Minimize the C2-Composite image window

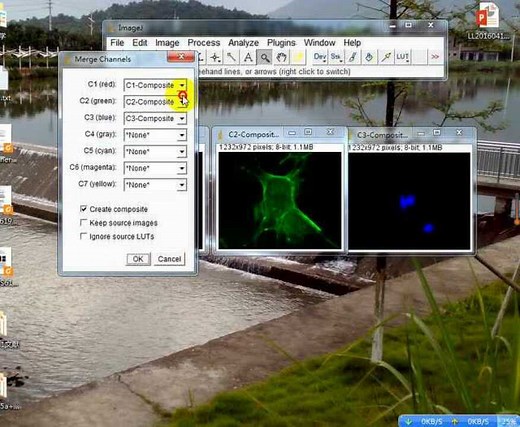(x=292, y=133)
